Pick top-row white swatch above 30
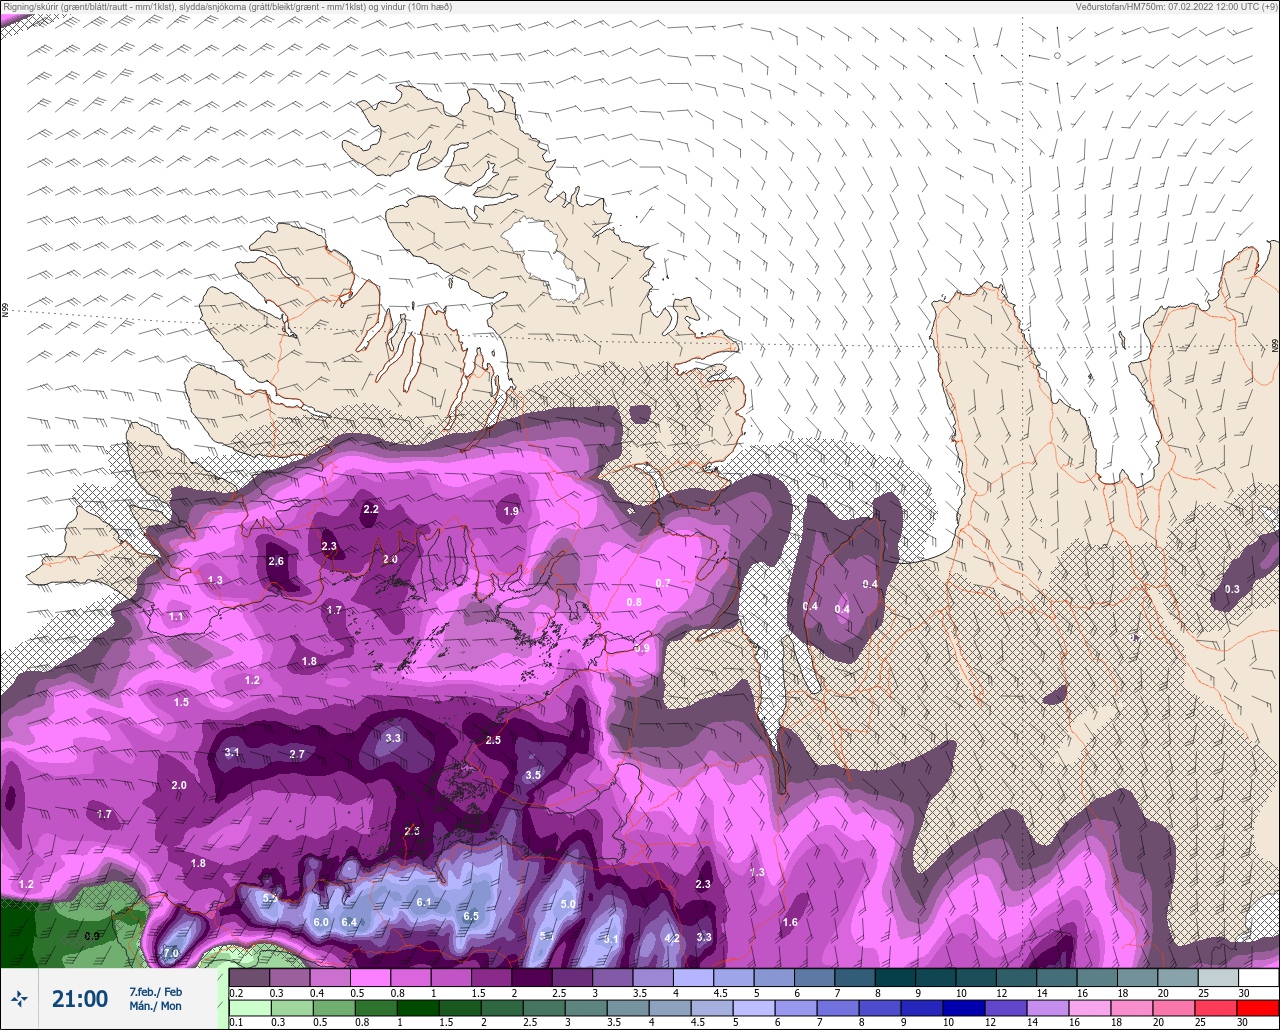 1258,977
